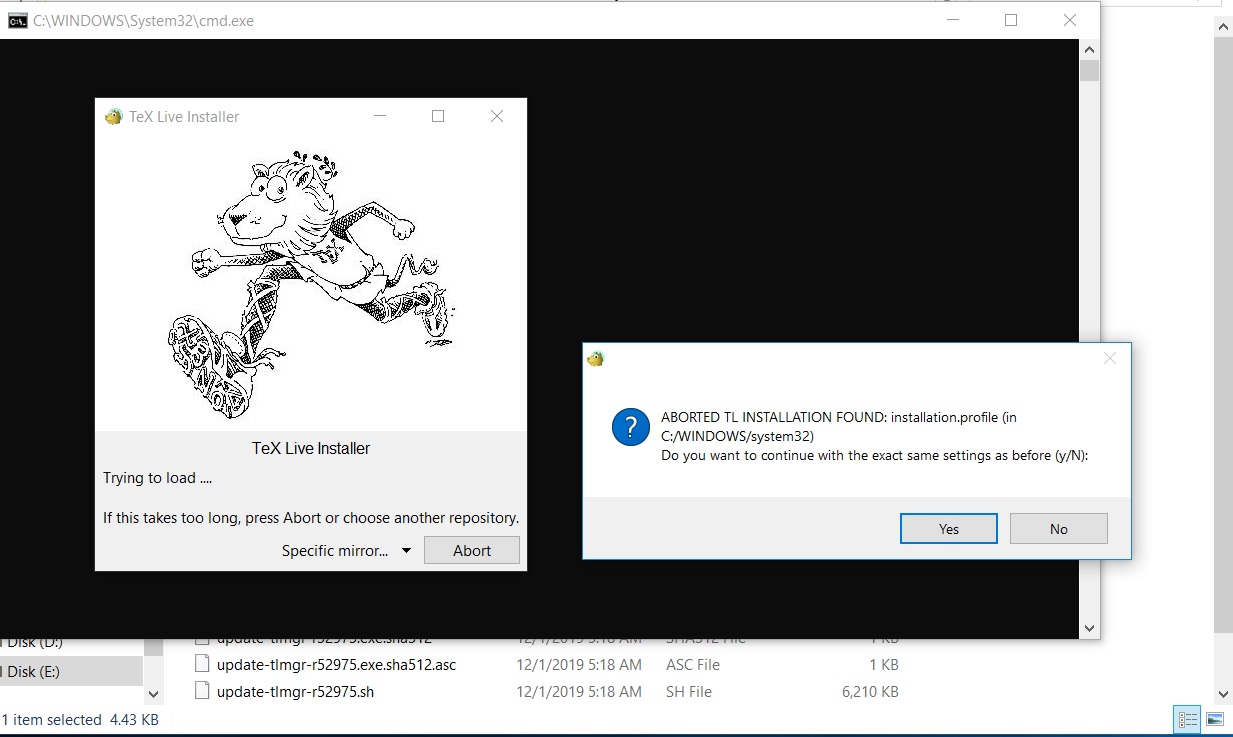Switch Explorer to large icons view
This screenshot has width=1233, height=737.
1214,719
